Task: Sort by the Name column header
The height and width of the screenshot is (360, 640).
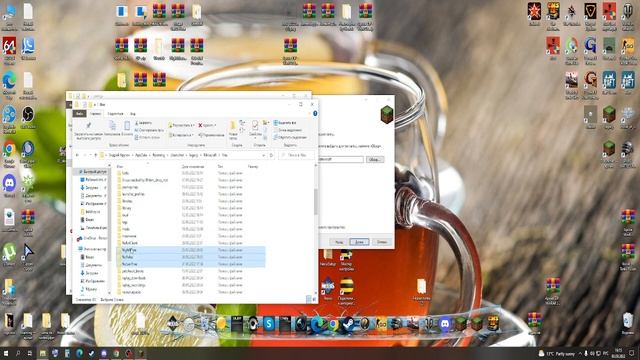Action: [x=119, y=167]
